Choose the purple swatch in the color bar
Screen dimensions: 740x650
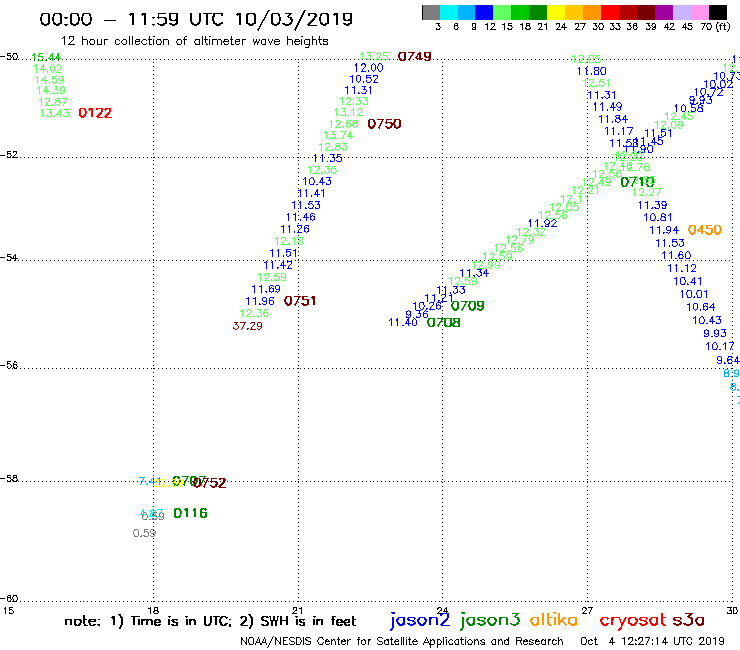point(664,12)
